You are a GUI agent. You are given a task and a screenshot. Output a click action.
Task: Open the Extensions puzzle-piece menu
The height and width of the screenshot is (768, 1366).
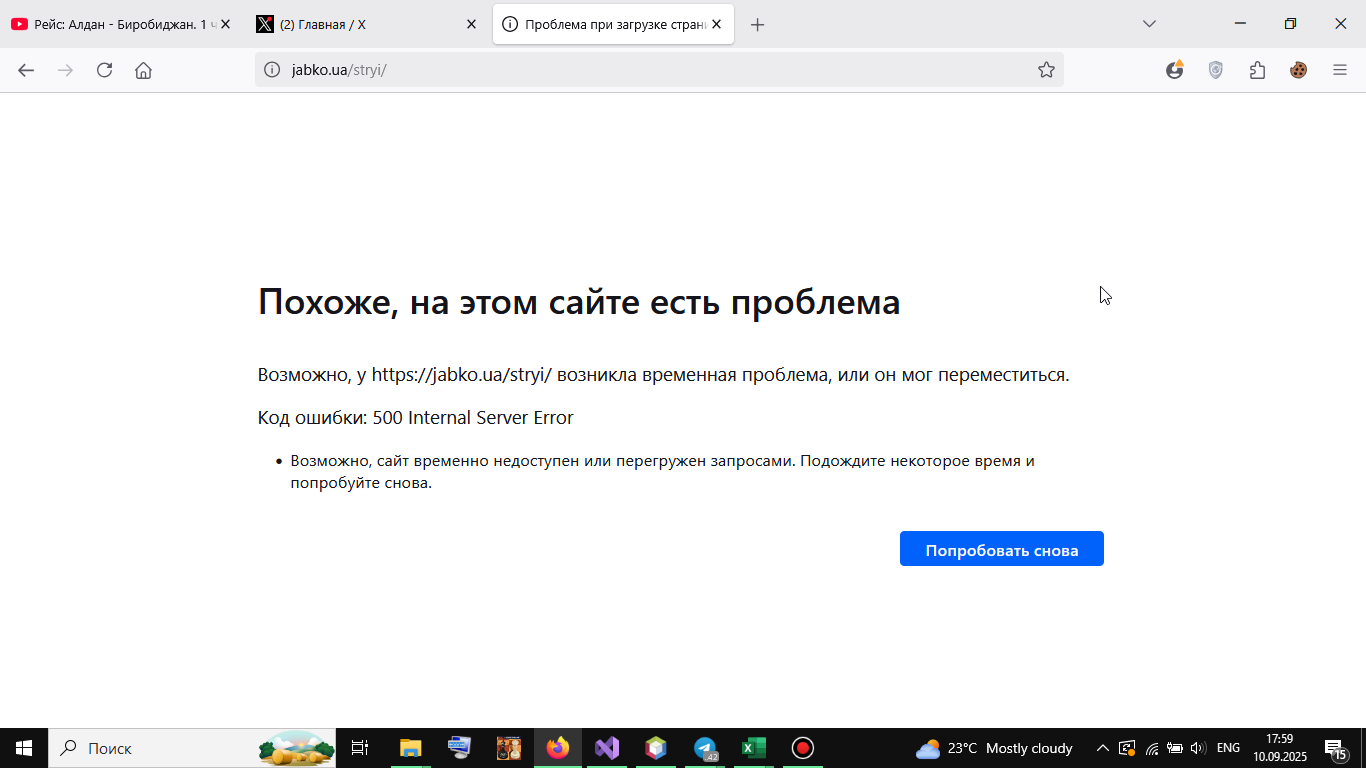(x=1257, y=70)
